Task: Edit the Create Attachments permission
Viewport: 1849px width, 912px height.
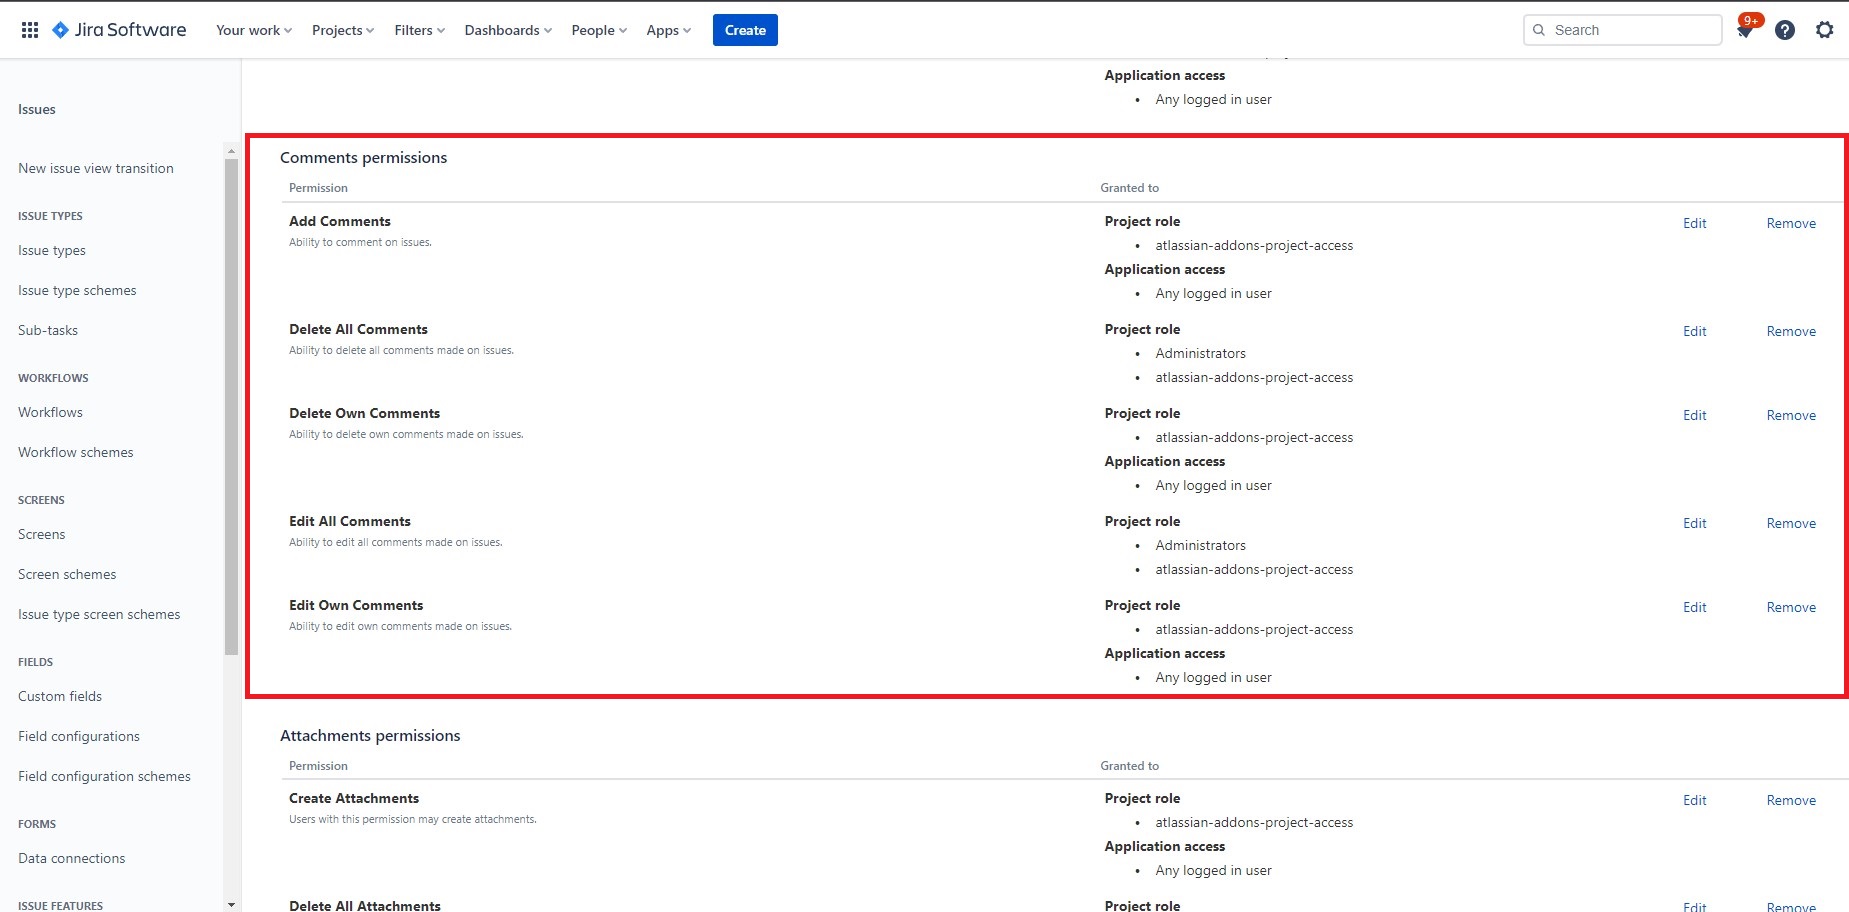Action: 1694,800
